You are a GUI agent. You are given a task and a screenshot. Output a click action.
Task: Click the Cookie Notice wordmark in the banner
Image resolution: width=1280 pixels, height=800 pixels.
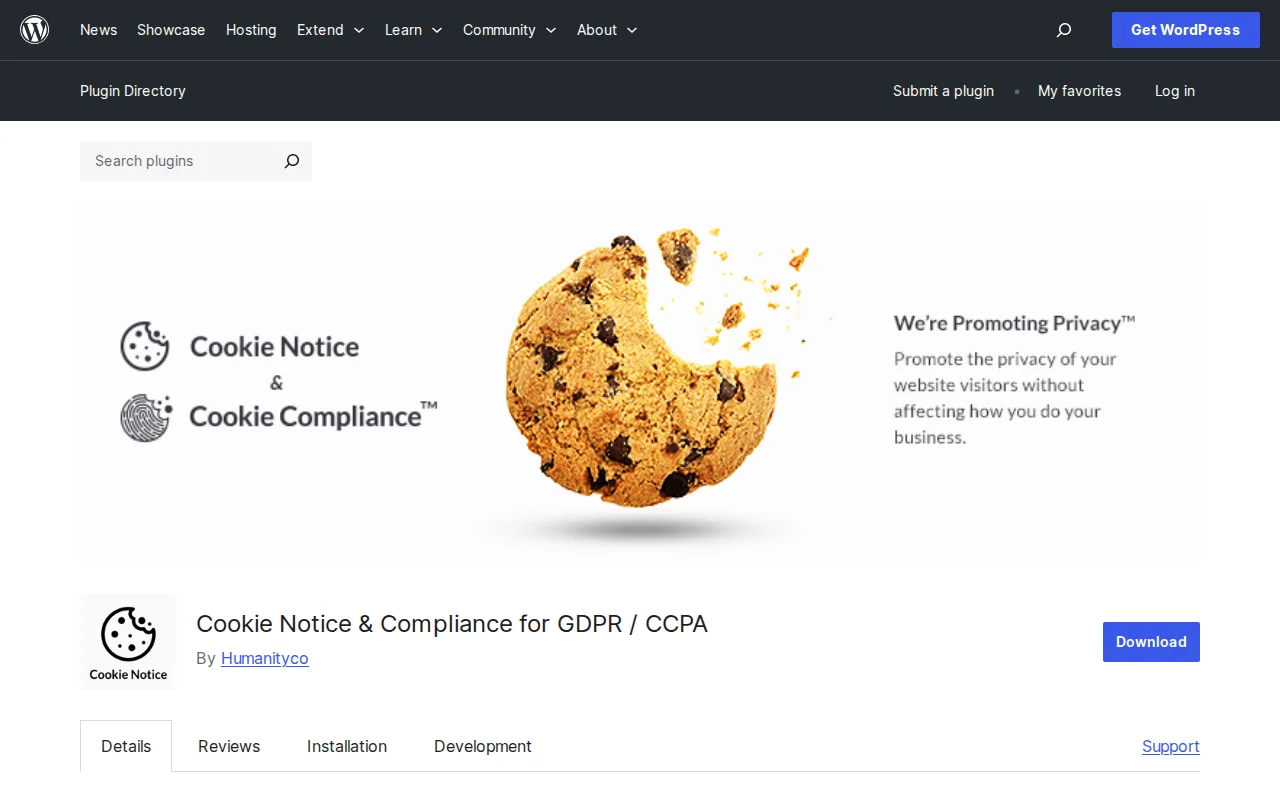click(274, 347)
